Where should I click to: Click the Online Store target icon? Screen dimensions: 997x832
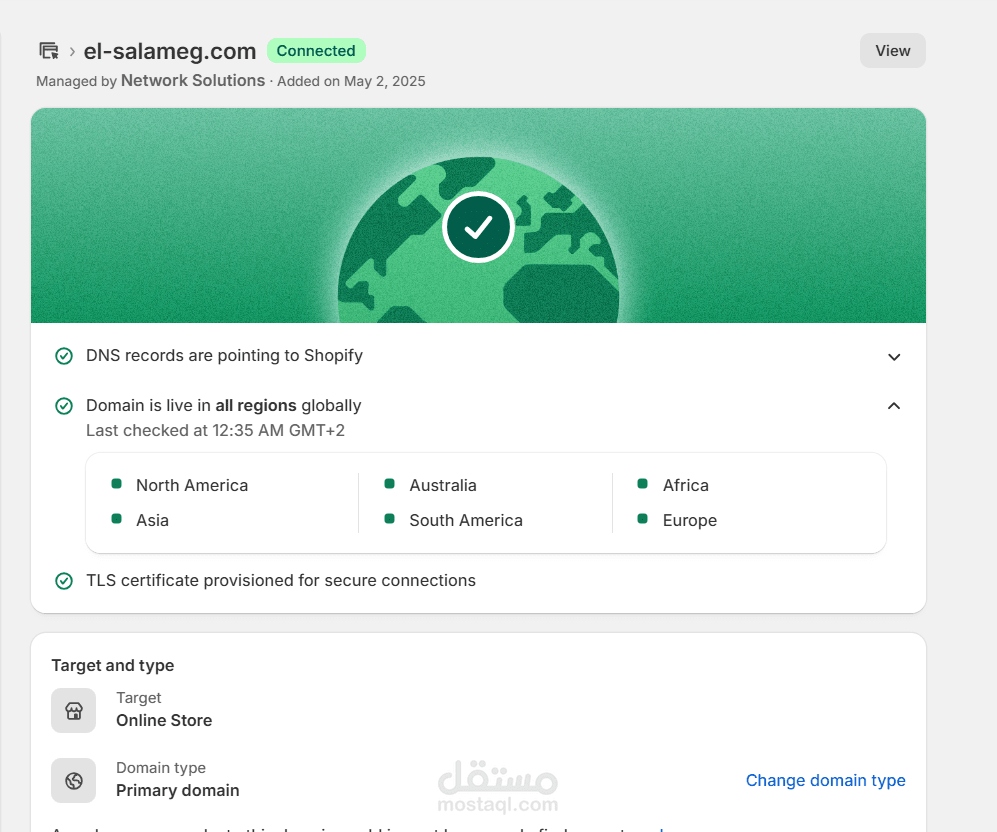[x=74, y=711]
